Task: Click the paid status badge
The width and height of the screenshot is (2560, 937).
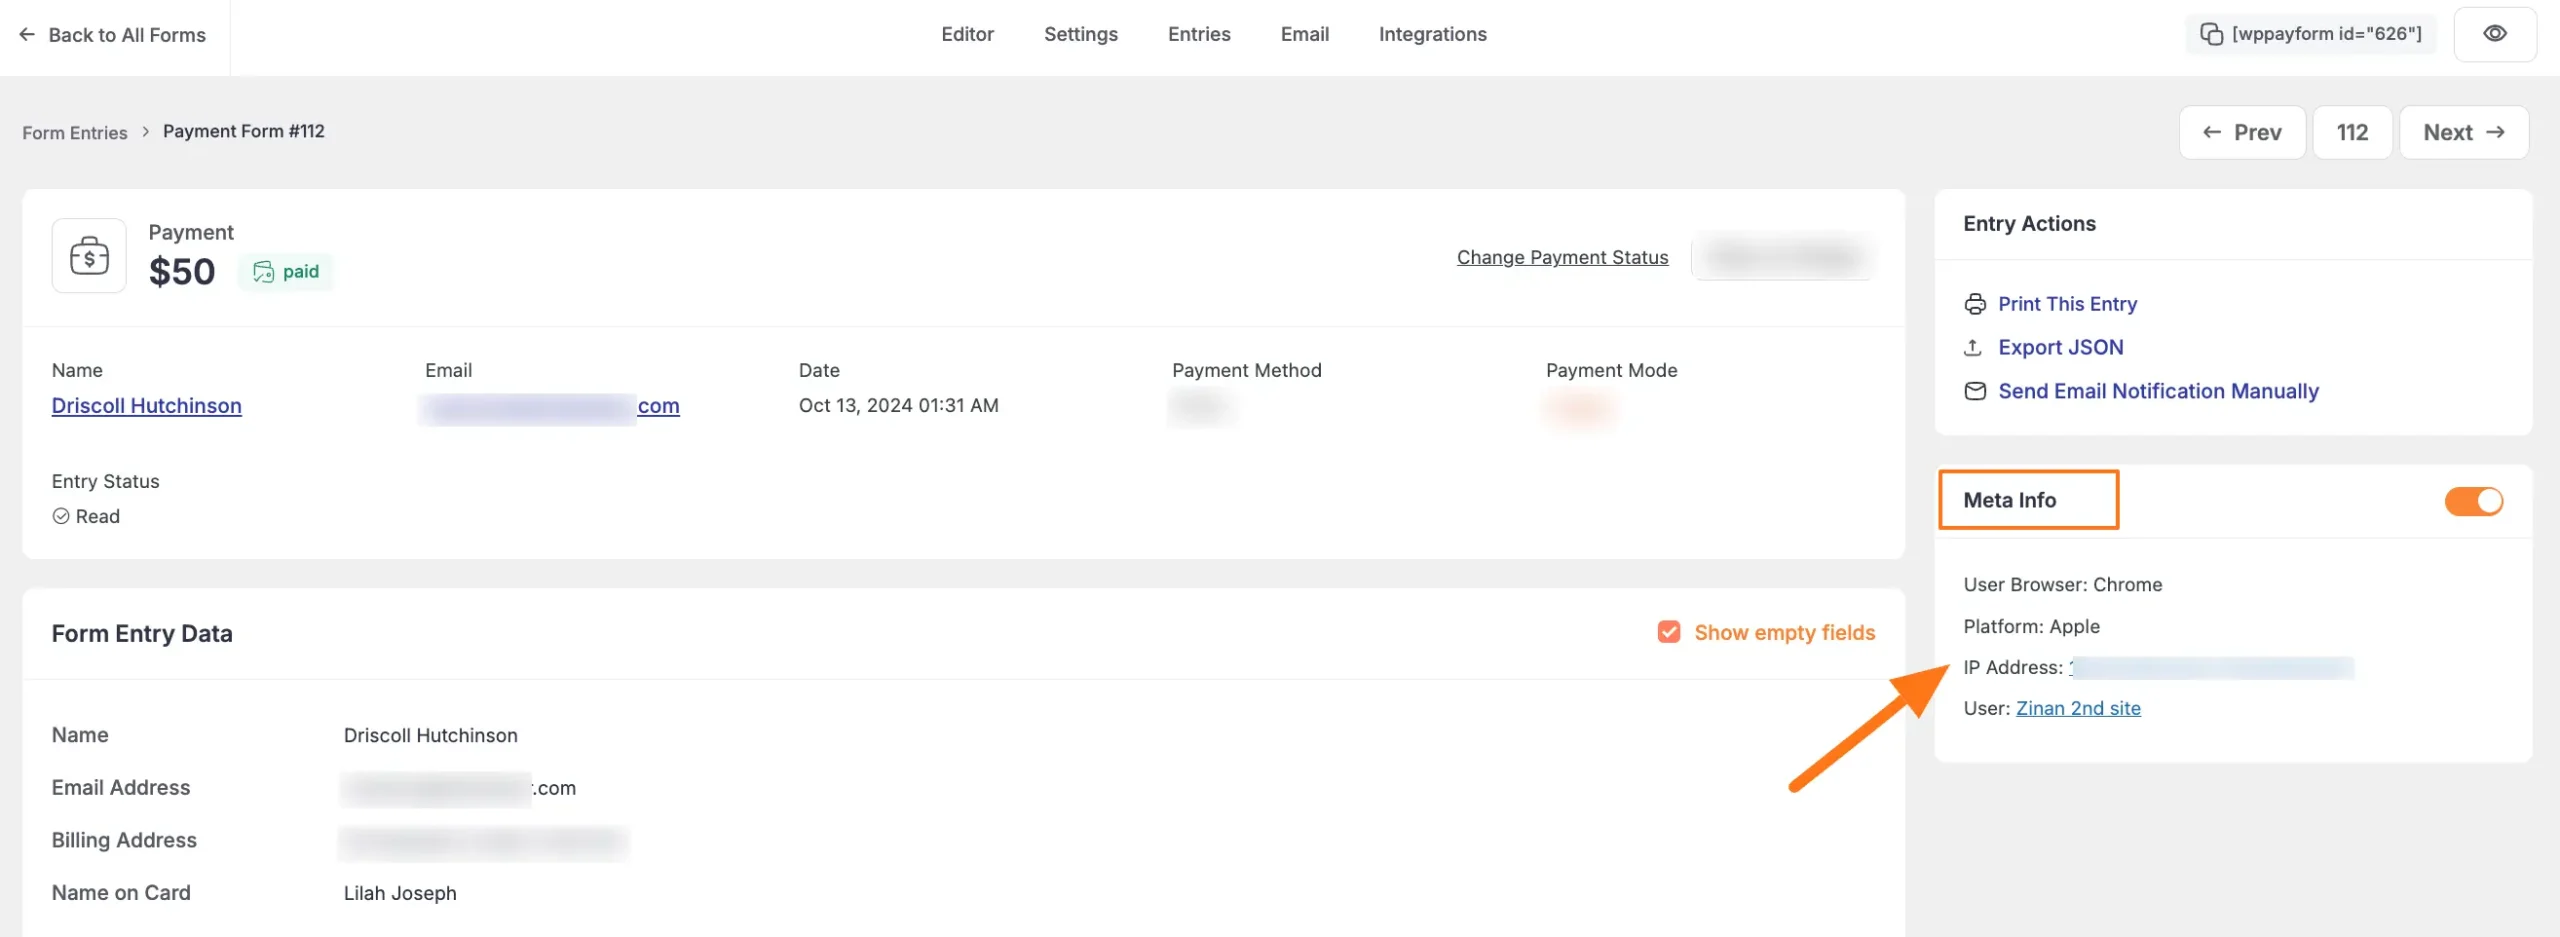Action: [x=286, y=271]
